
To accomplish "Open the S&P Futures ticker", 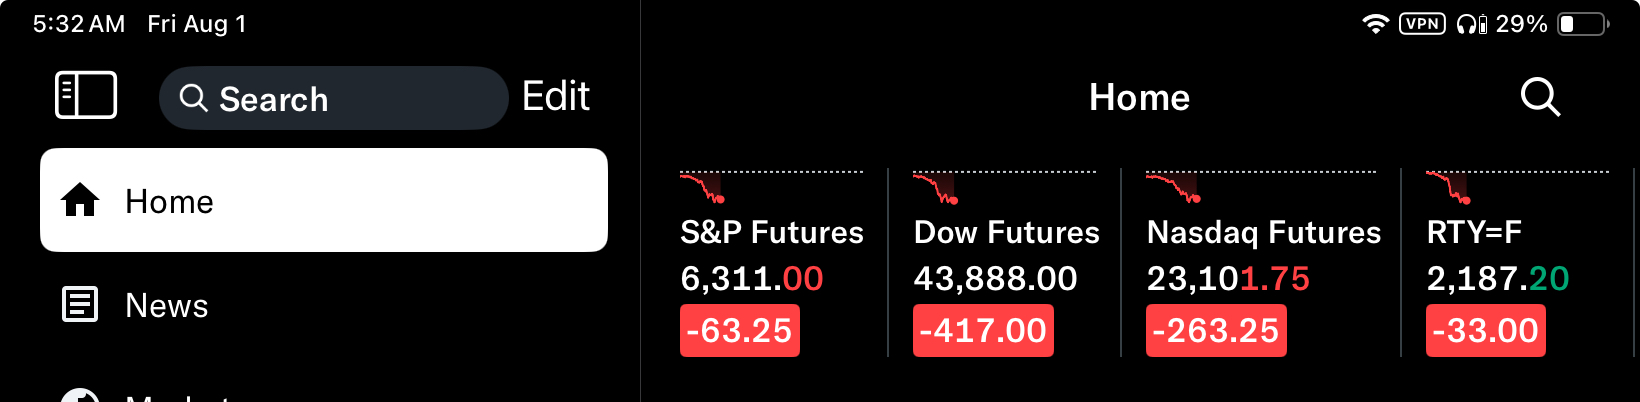I will [x=771, y=233].
